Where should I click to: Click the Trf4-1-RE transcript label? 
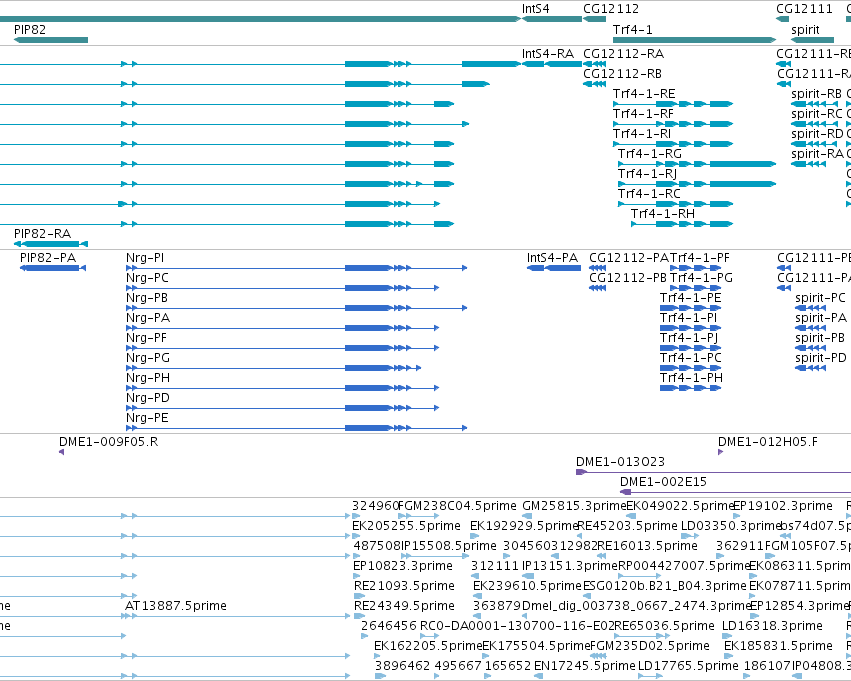644,93
